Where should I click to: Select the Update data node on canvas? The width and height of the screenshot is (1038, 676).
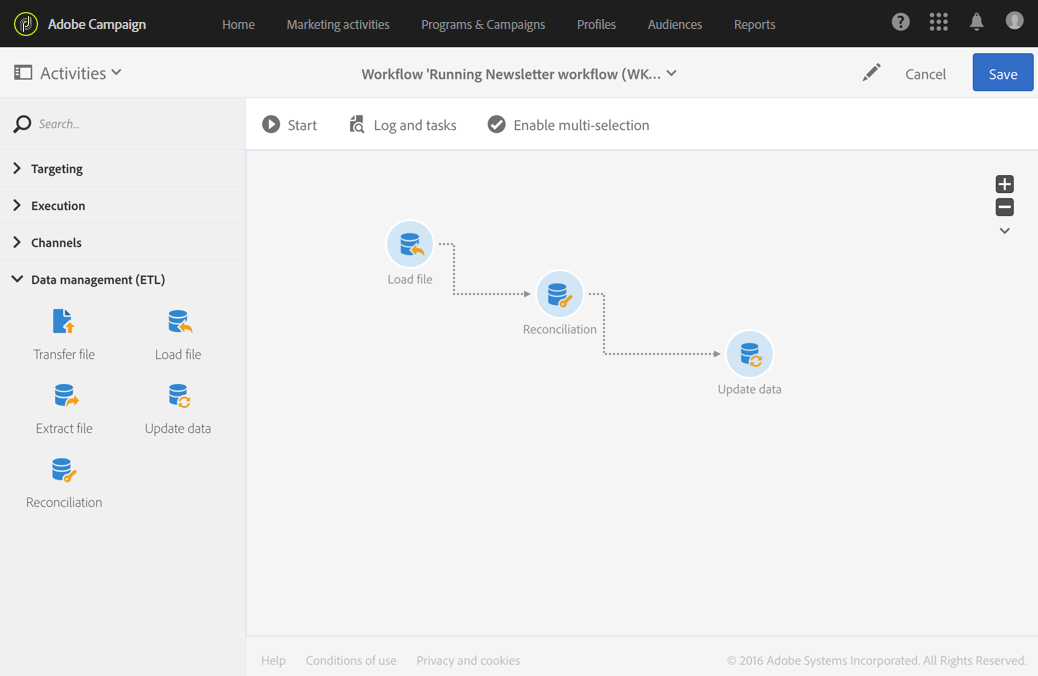click(749, 354)
